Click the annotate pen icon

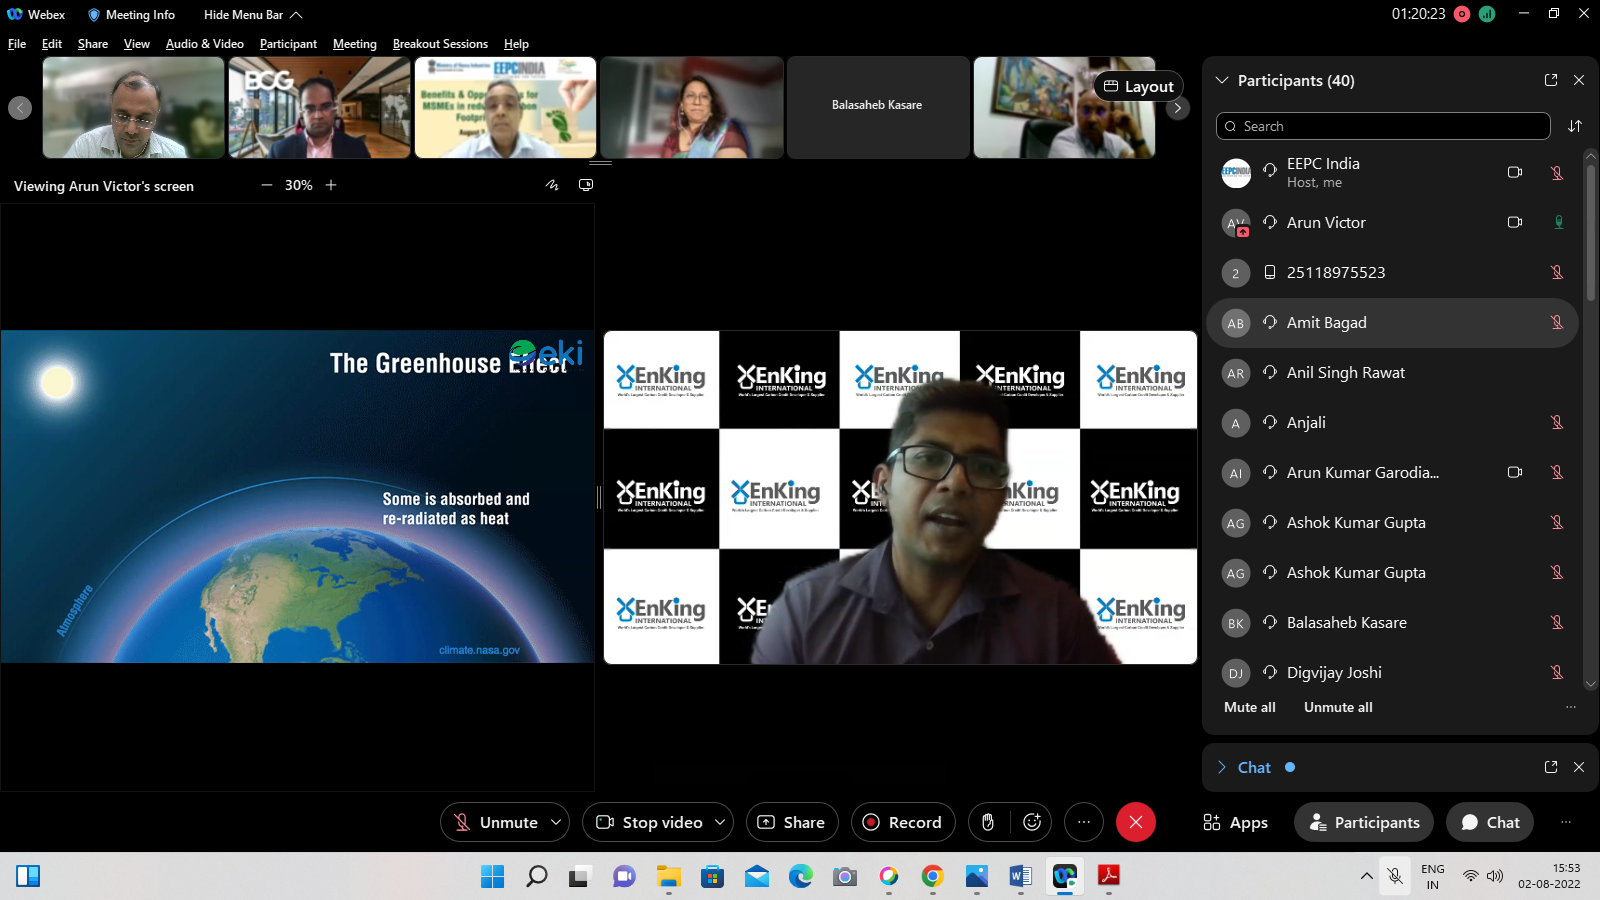[552, 185]
